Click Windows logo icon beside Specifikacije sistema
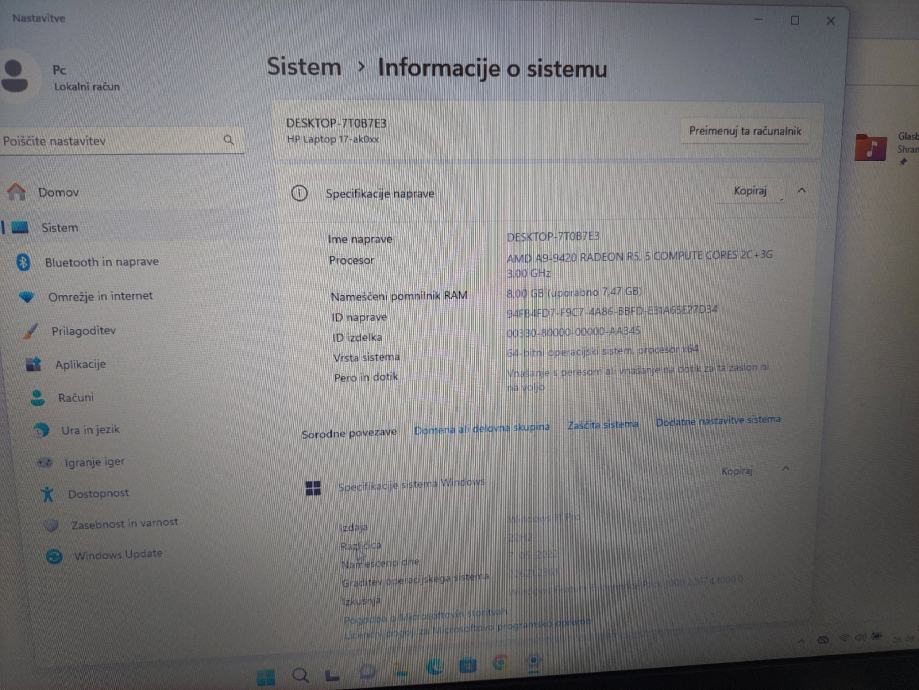The height and width of the screenshot is (690, 919). 313,488
